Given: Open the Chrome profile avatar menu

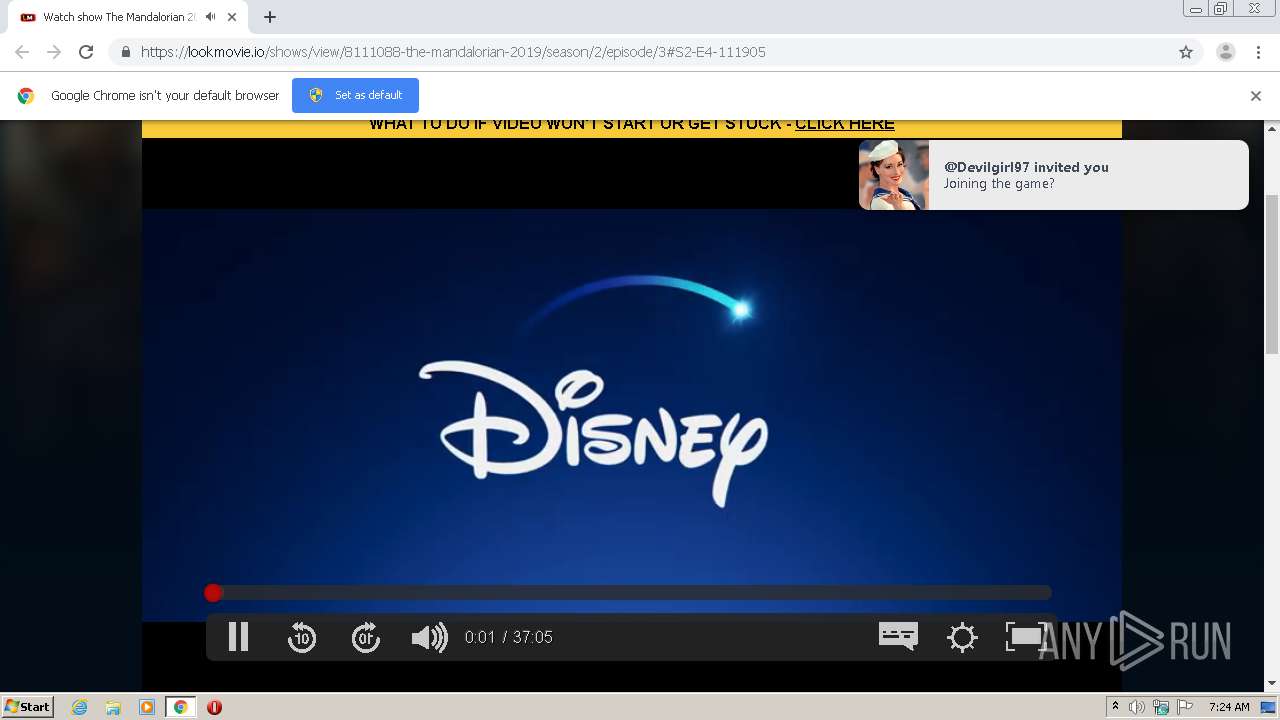Looking at the screenshot, I should [x=1226, y=52].
